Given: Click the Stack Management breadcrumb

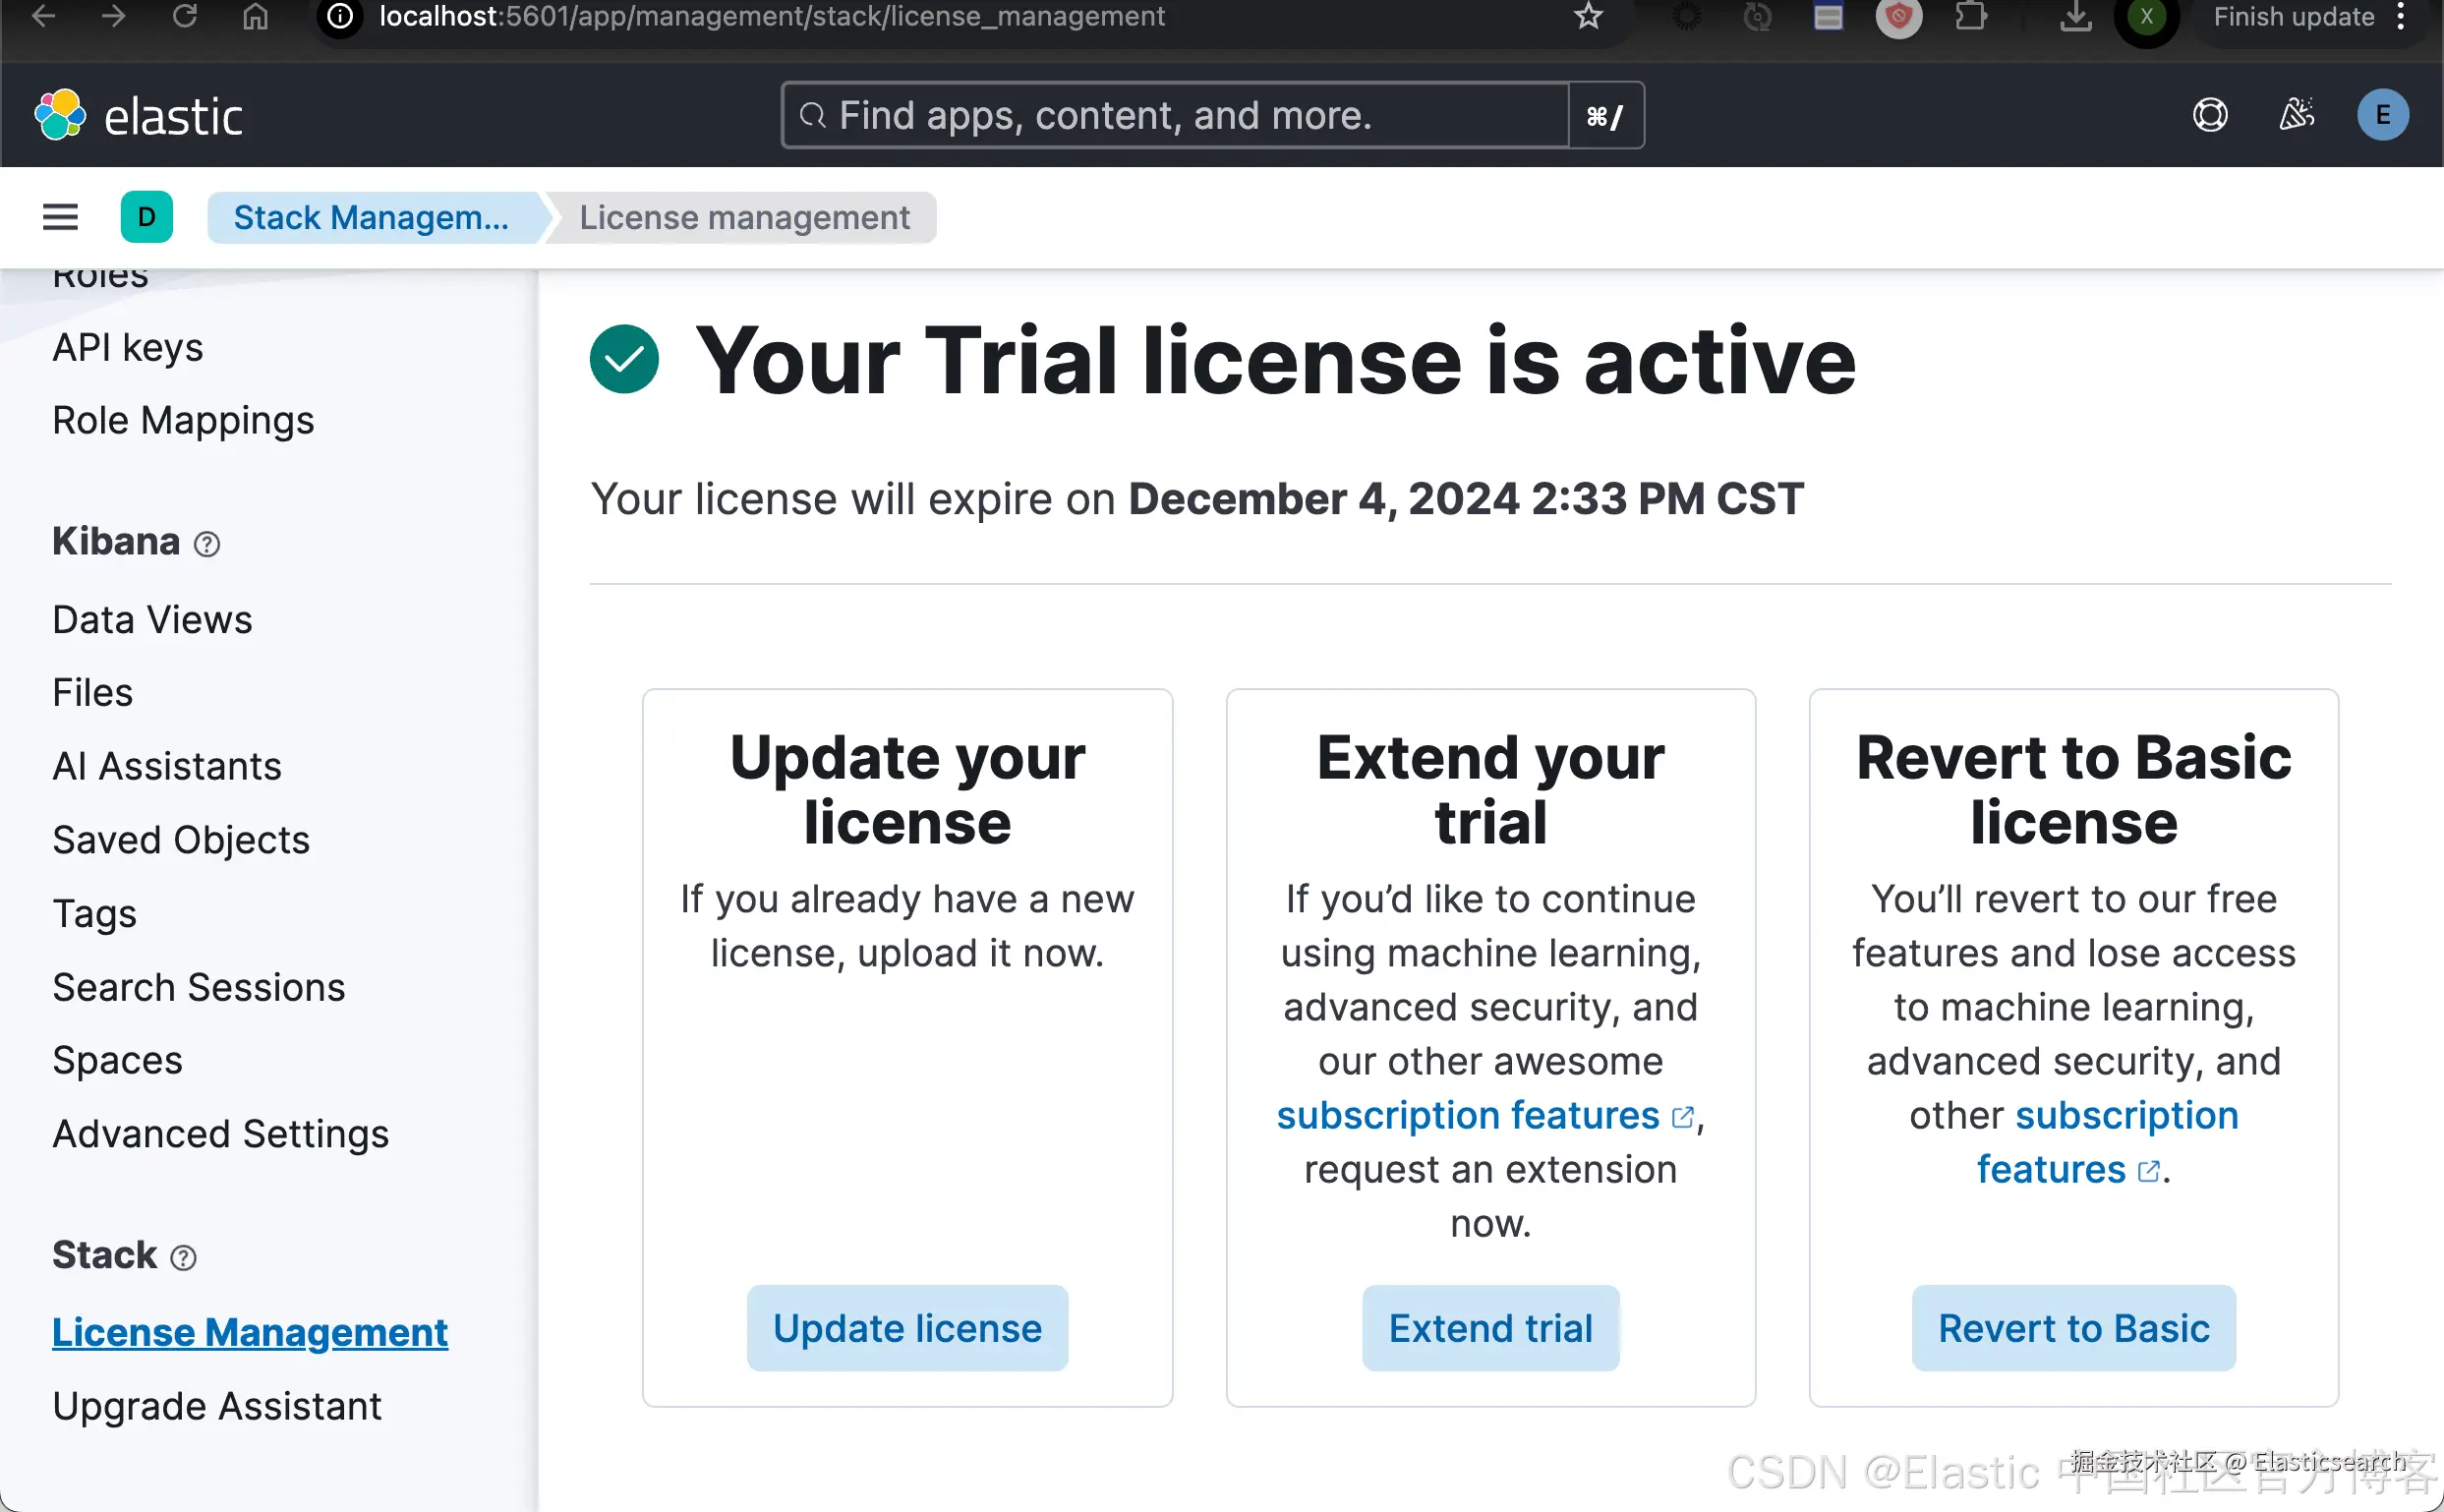Looking at the screenshot, I should point(371,217).
